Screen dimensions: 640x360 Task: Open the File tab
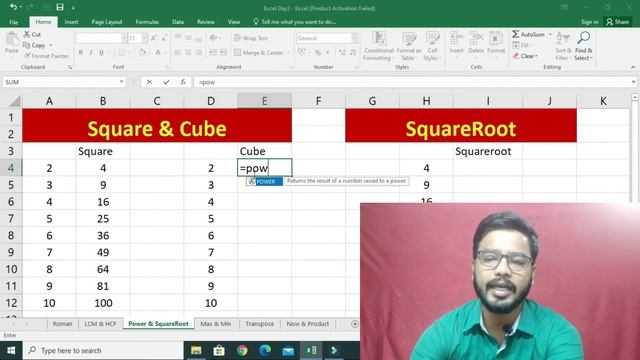point(13,22)
